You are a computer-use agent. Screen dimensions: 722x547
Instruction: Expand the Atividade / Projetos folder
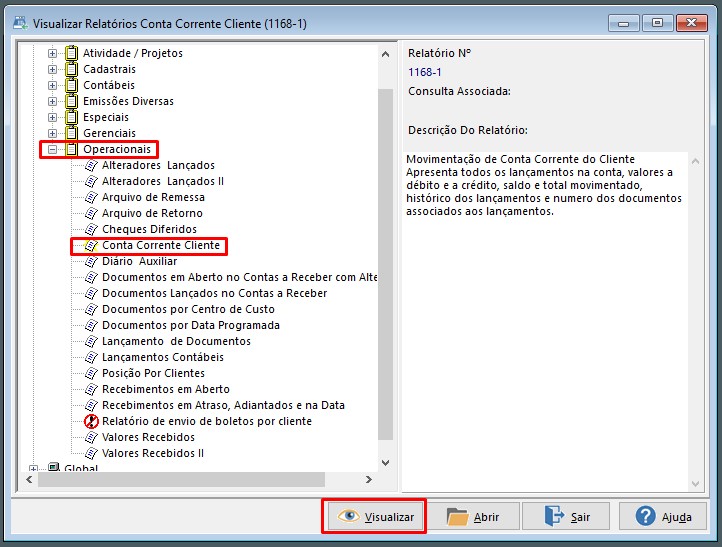52,53
